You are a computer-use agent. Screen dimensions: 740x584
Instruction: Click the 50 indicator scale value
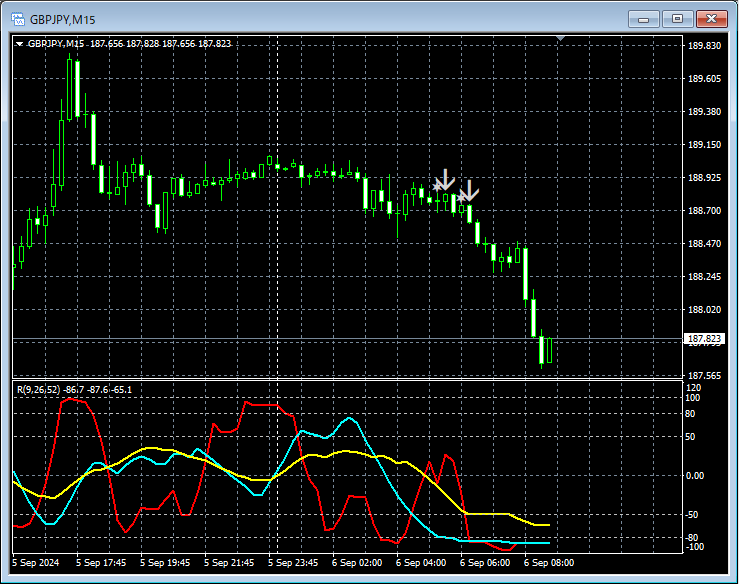690,437
